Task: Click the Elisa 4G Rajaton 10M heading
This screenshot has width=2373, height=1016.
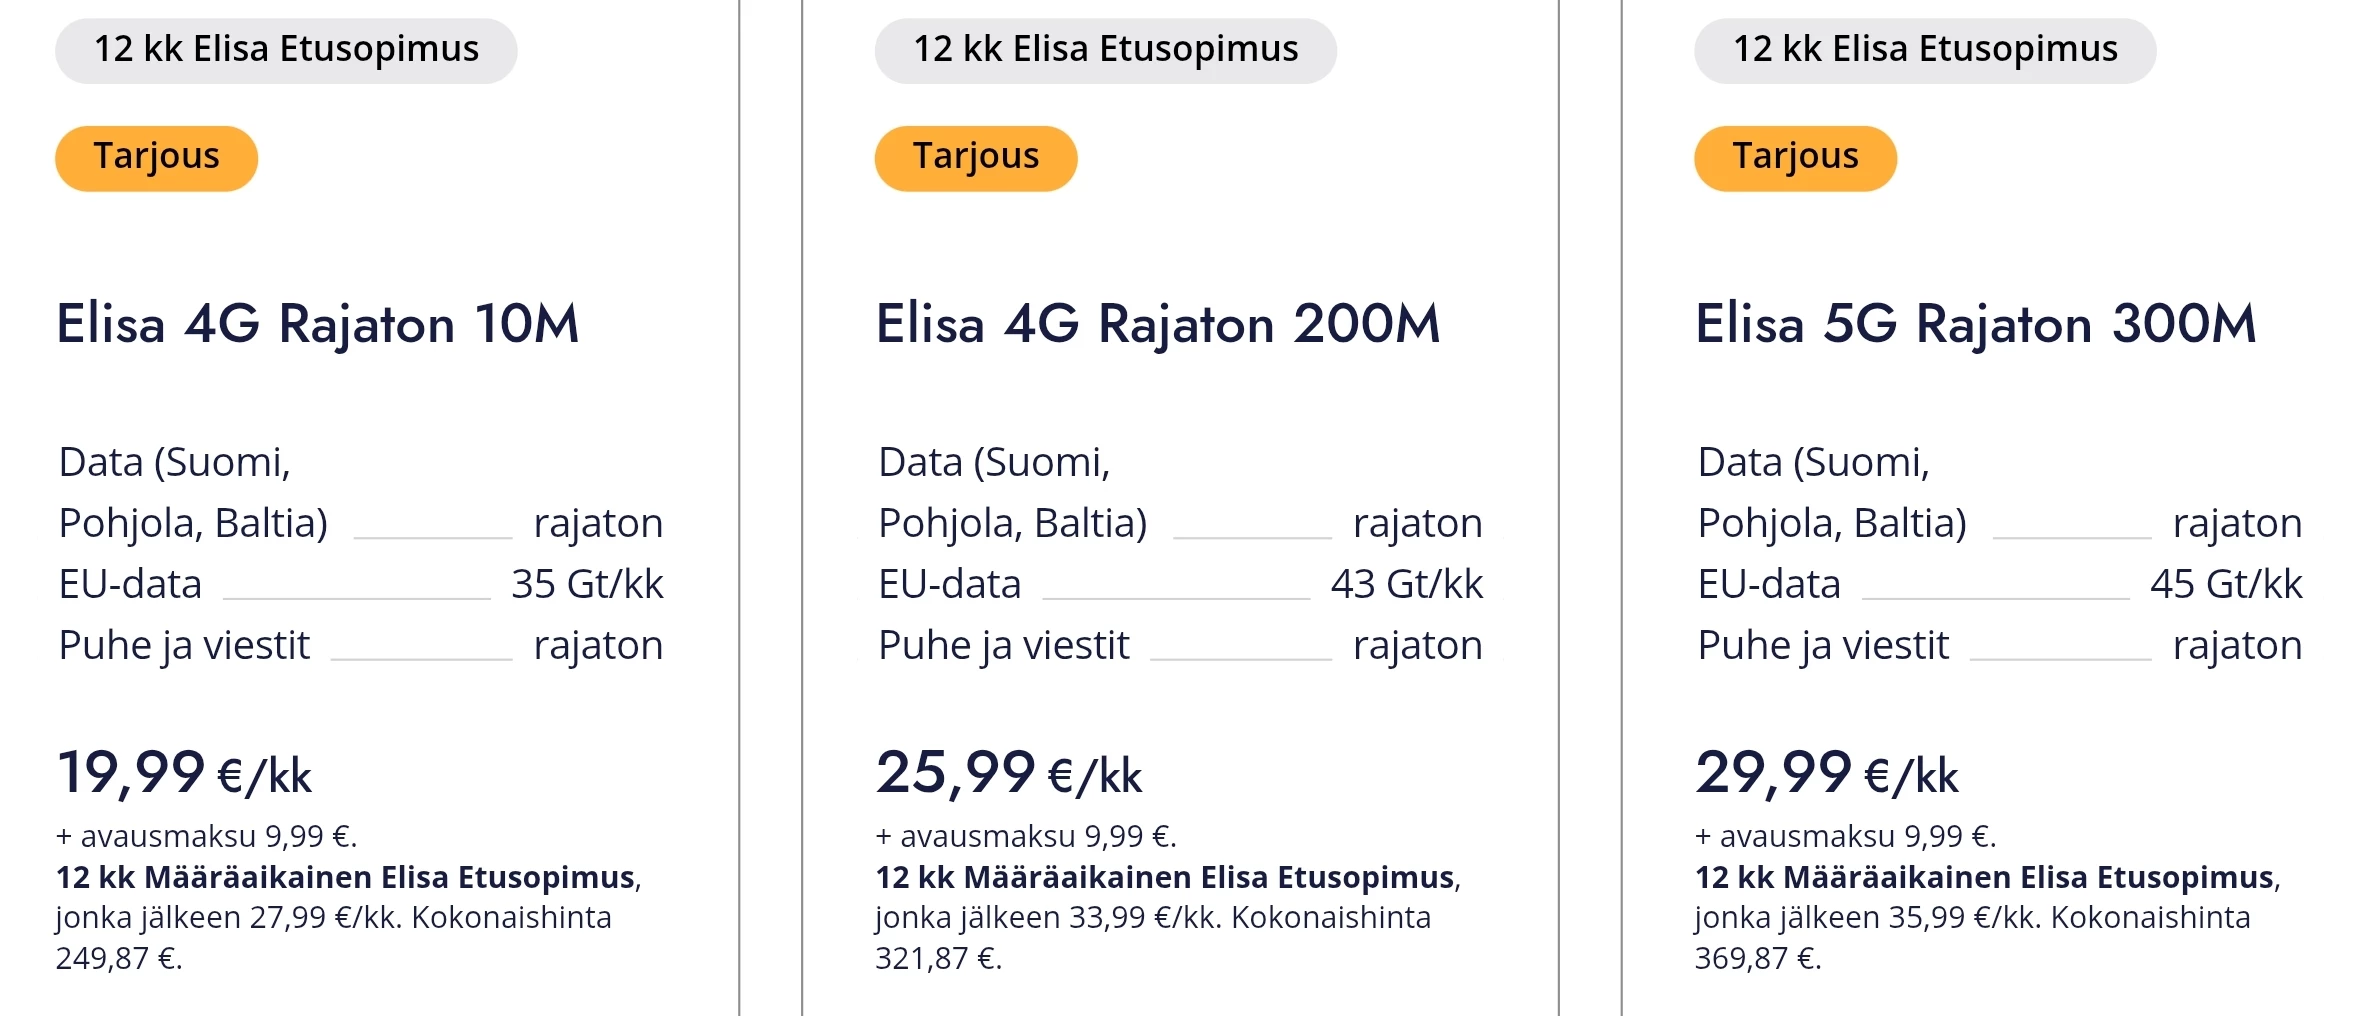Action: point(317,324)
